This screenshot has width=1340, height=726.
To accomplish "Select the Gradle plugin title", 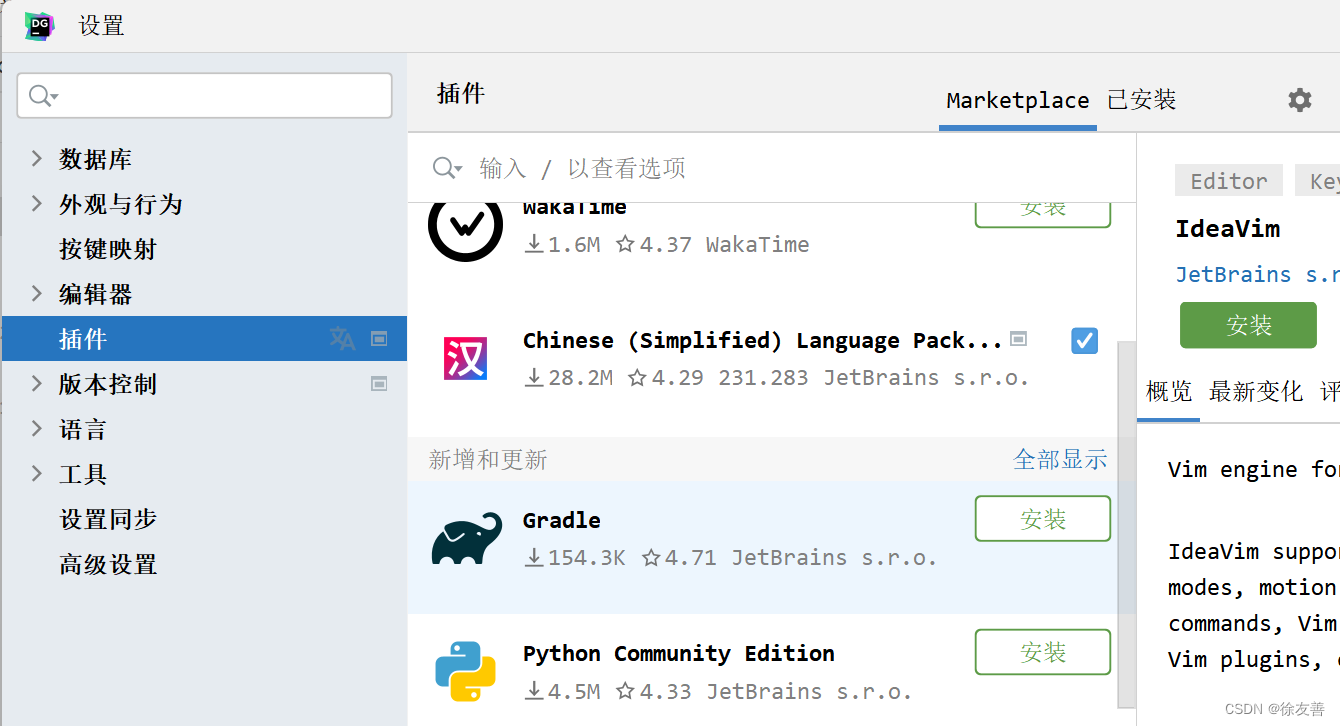I will coord(561,520).
